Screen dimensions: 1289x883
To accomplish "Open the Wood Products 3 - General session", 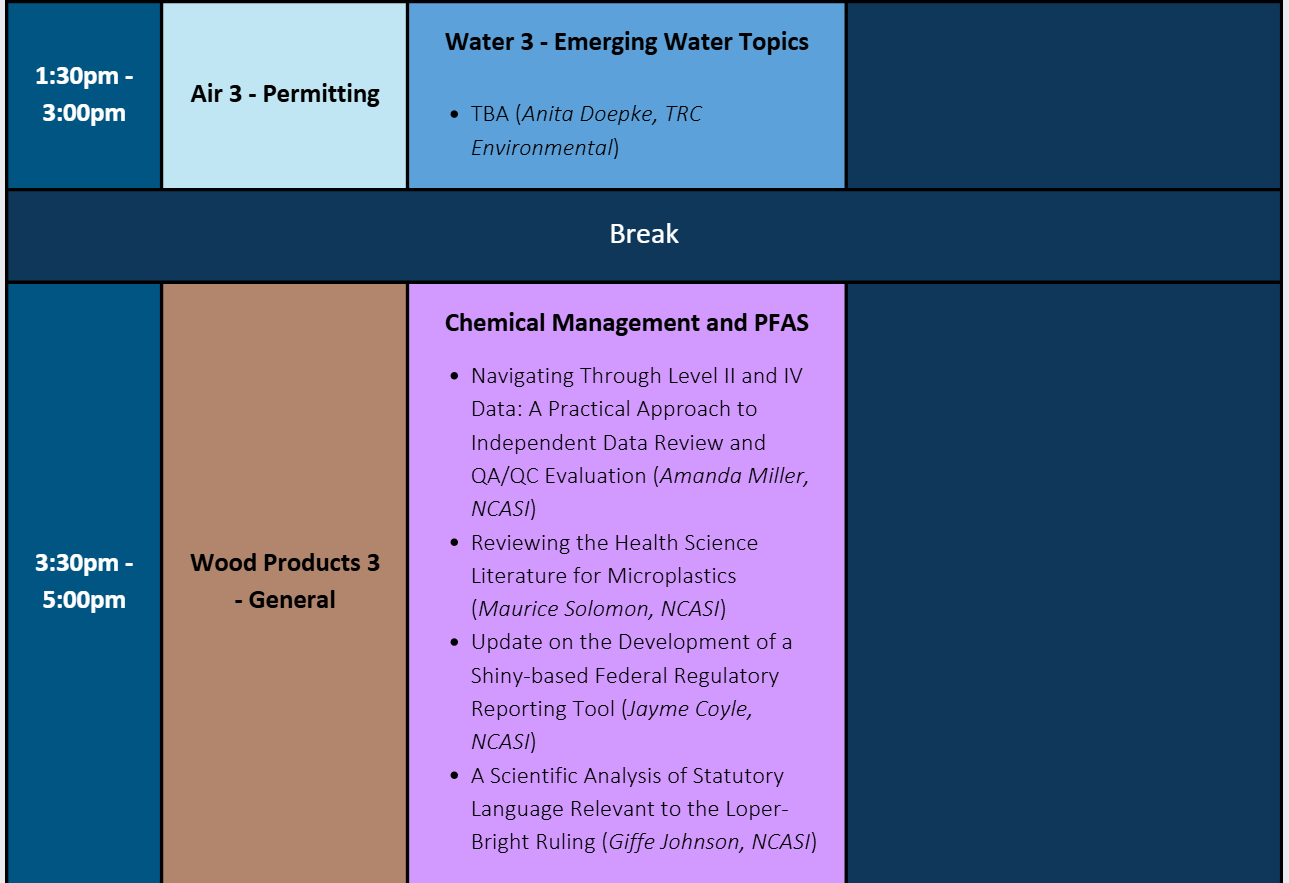I will (x=285, y=581).
